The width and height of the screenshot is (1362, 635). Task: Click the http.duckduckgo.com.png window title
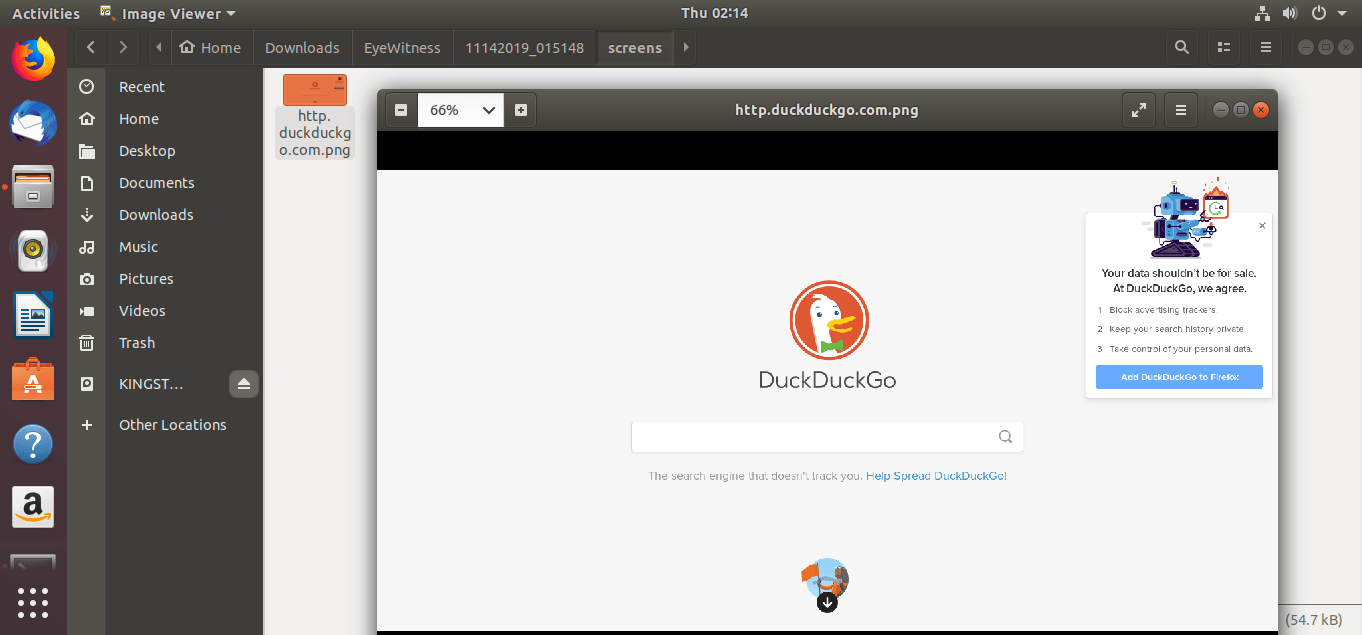pyautogui.click(x=827, y=110)
